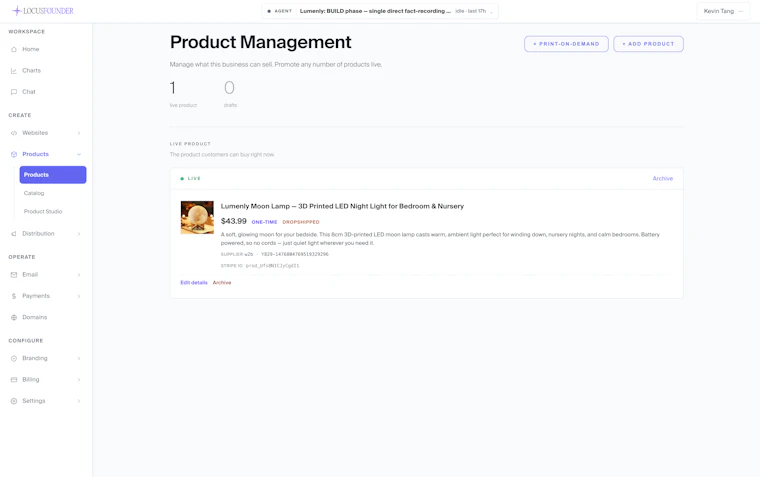The image size is (760, 477).
Task: Expand the Email section chevron
Action: pyautogui.click(x=79, y=275)
